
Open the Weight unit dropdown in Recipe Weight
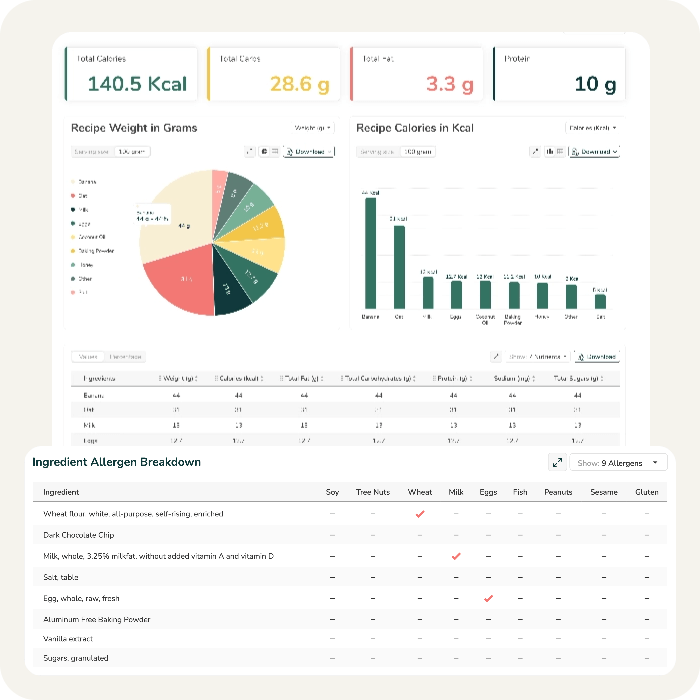click(313, 128)
